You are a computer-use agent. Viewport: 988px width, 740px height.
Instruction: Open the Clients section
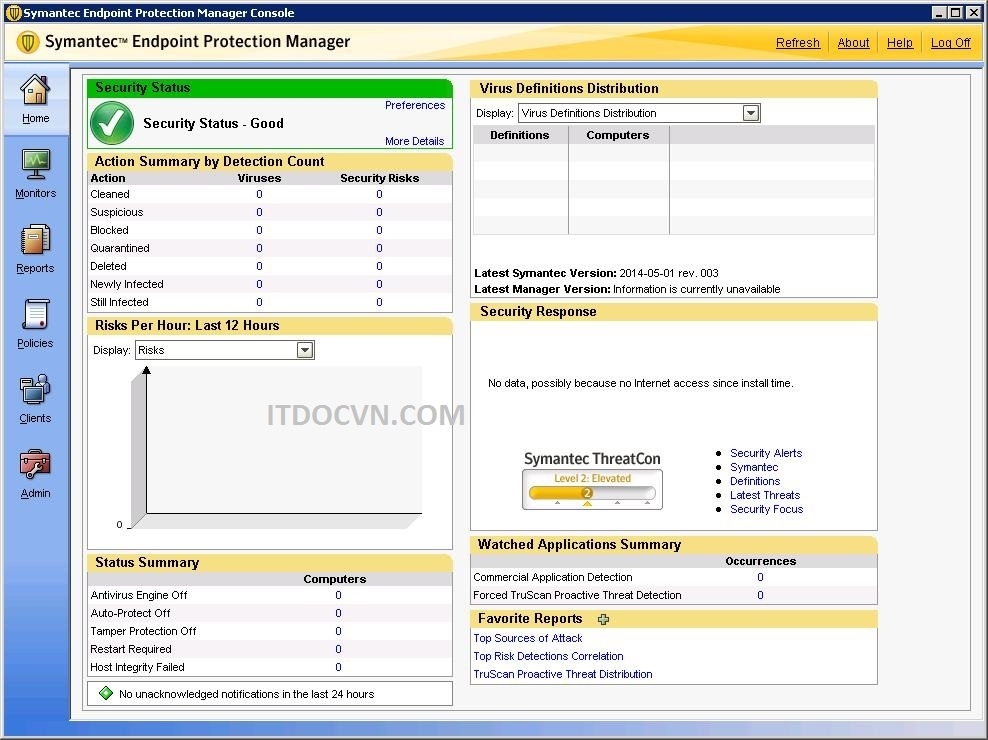coord(36,395)
